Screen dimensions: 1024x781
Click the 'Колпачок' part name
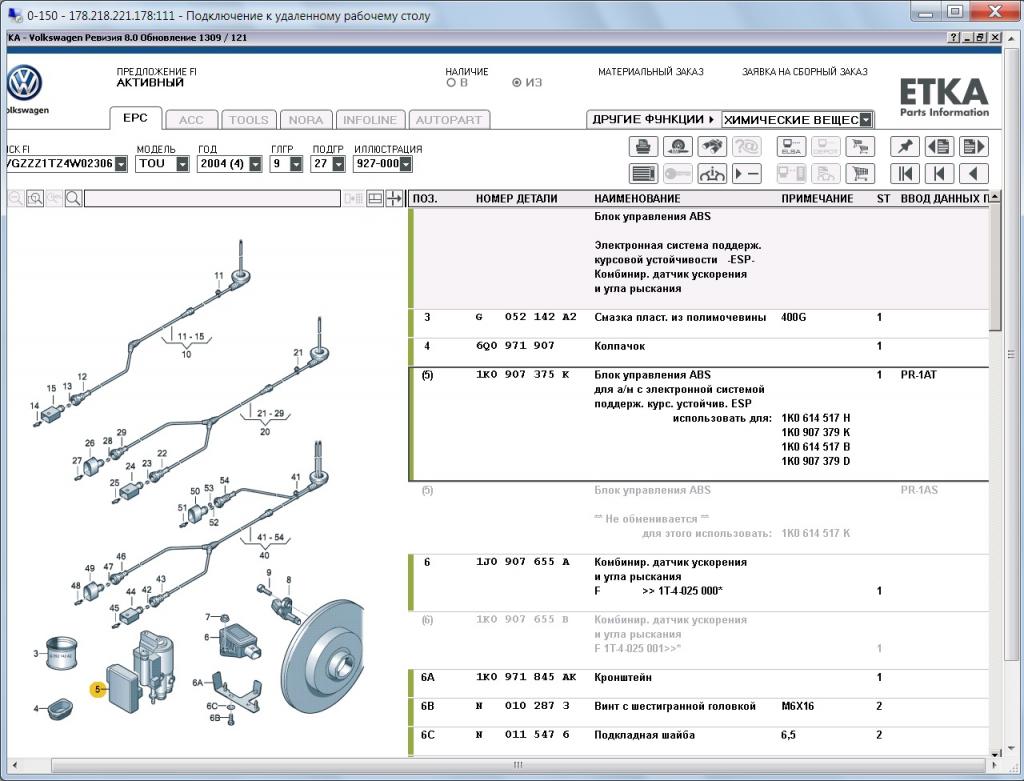click(619, 346)
